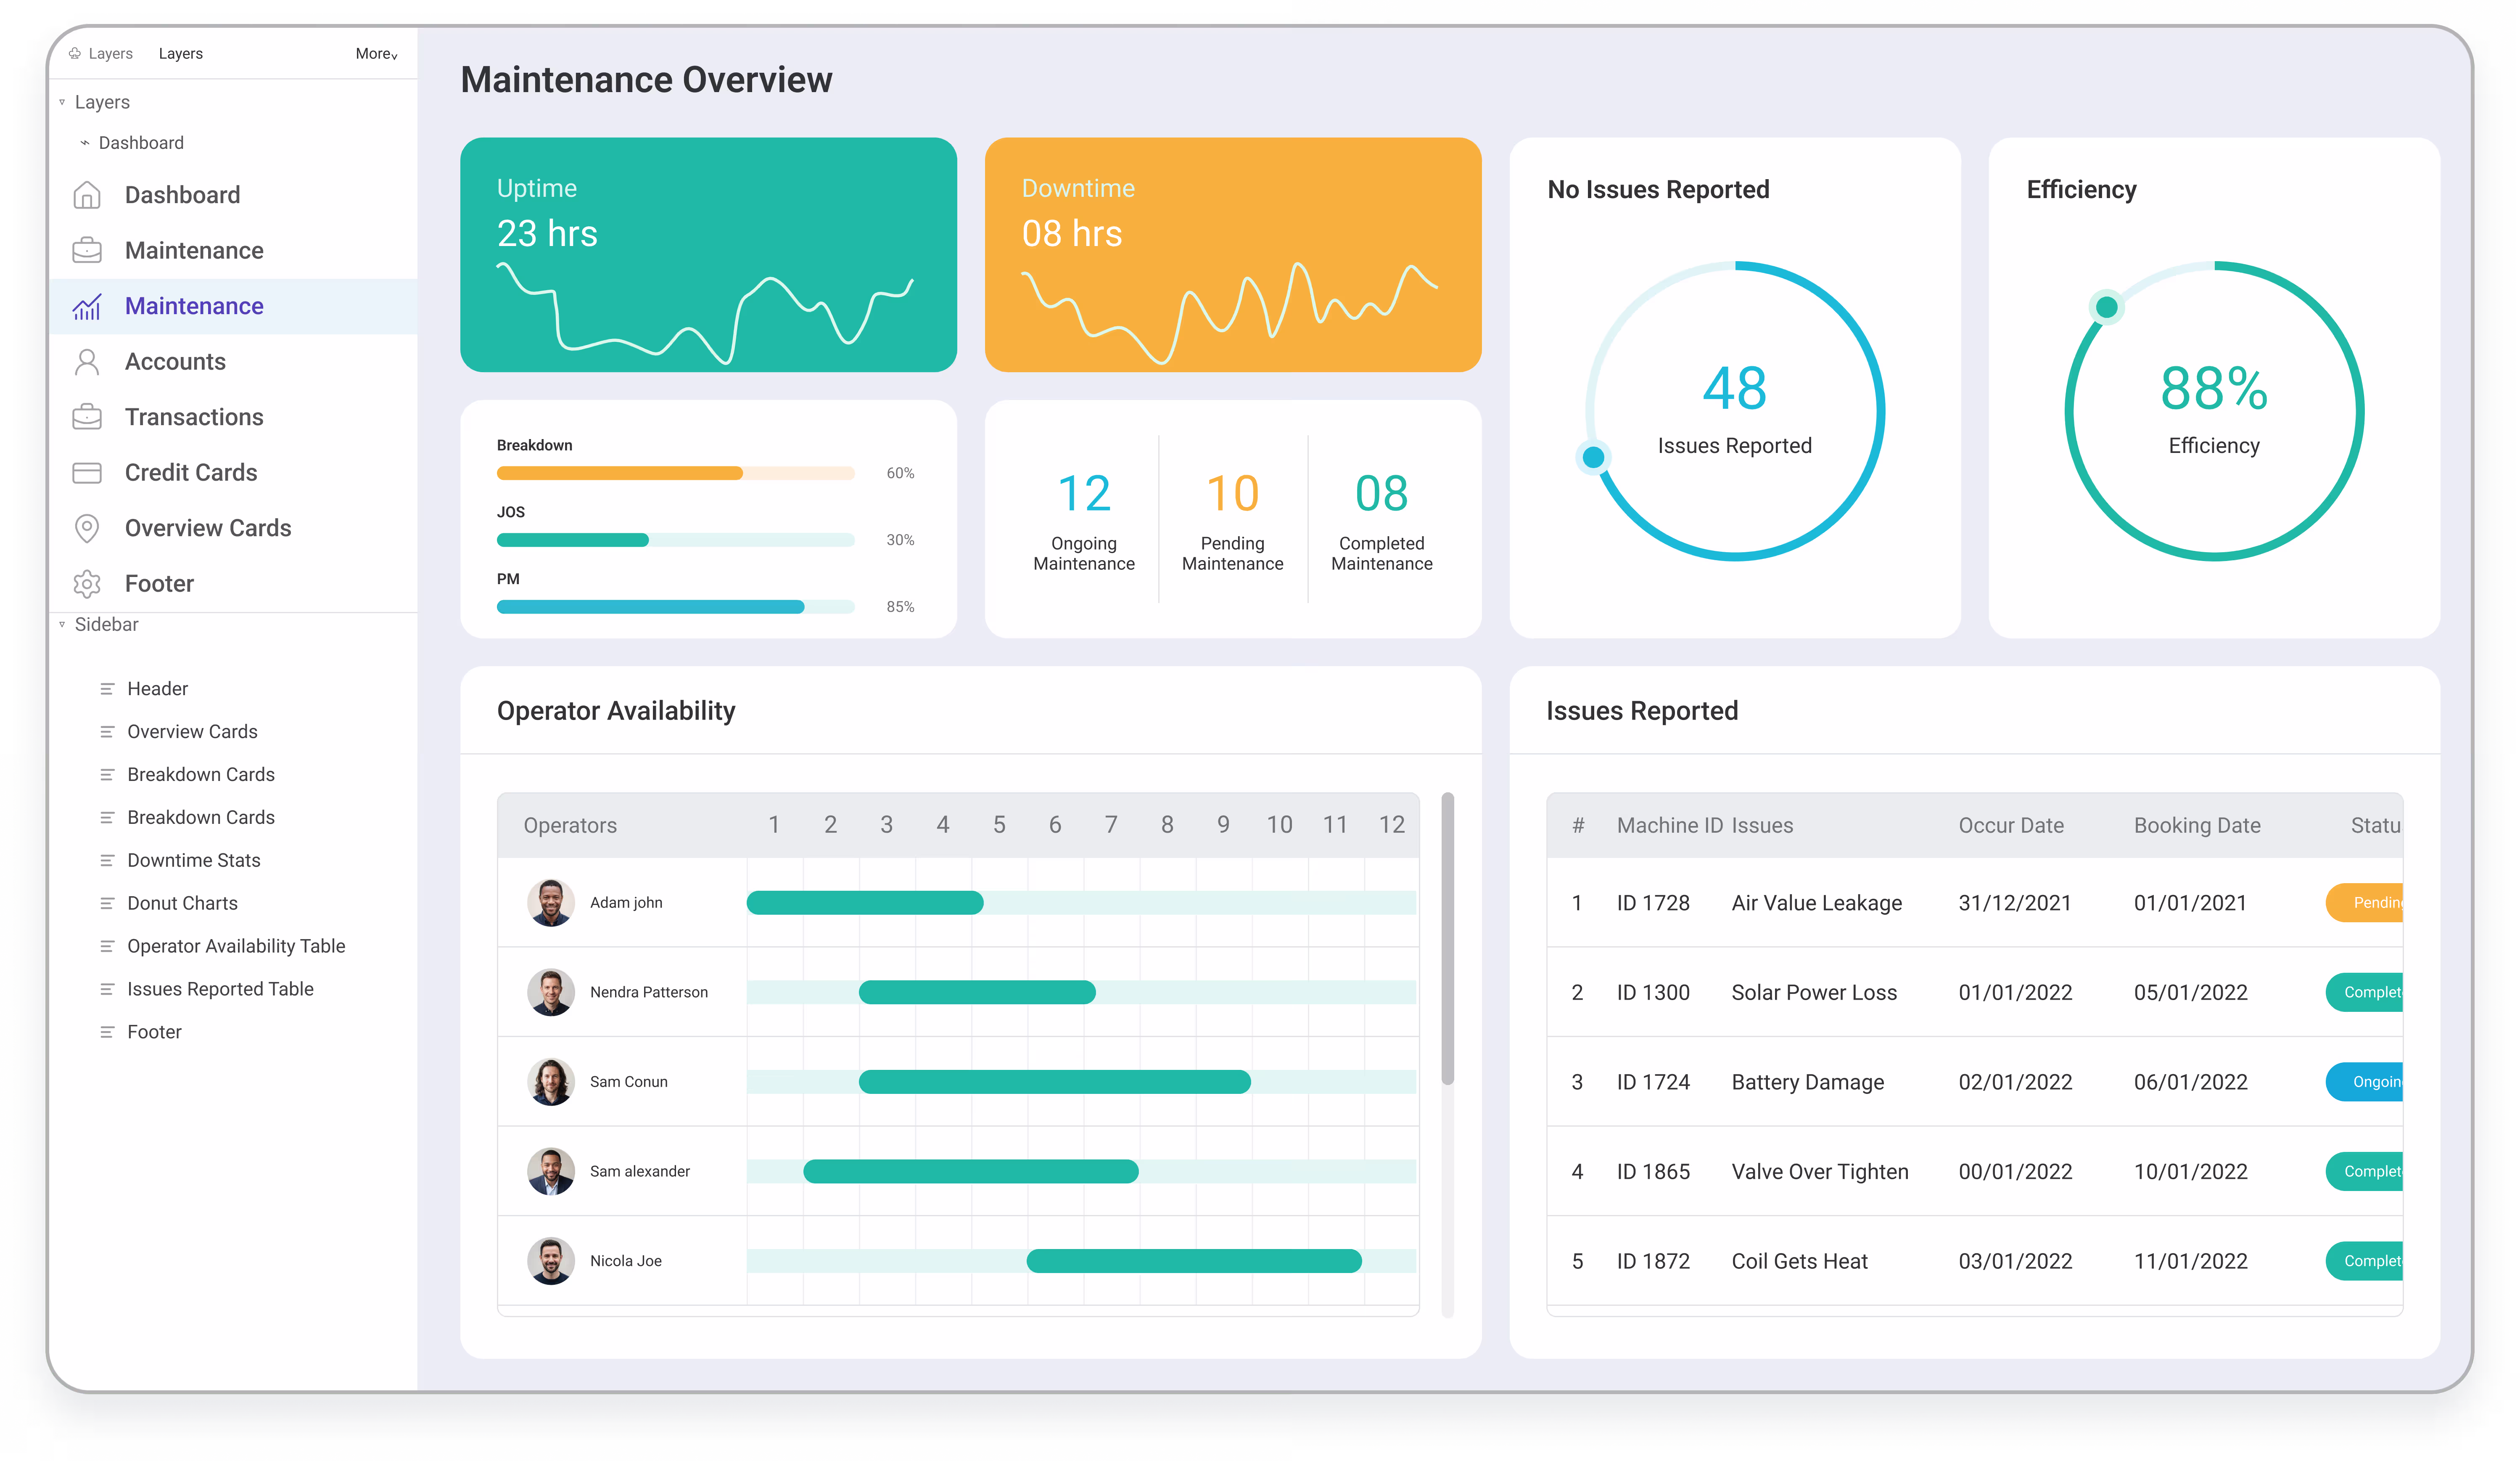
Task: Select the Breakdown Cards layer below Overview Cards
Action: (x=201, y=775)
